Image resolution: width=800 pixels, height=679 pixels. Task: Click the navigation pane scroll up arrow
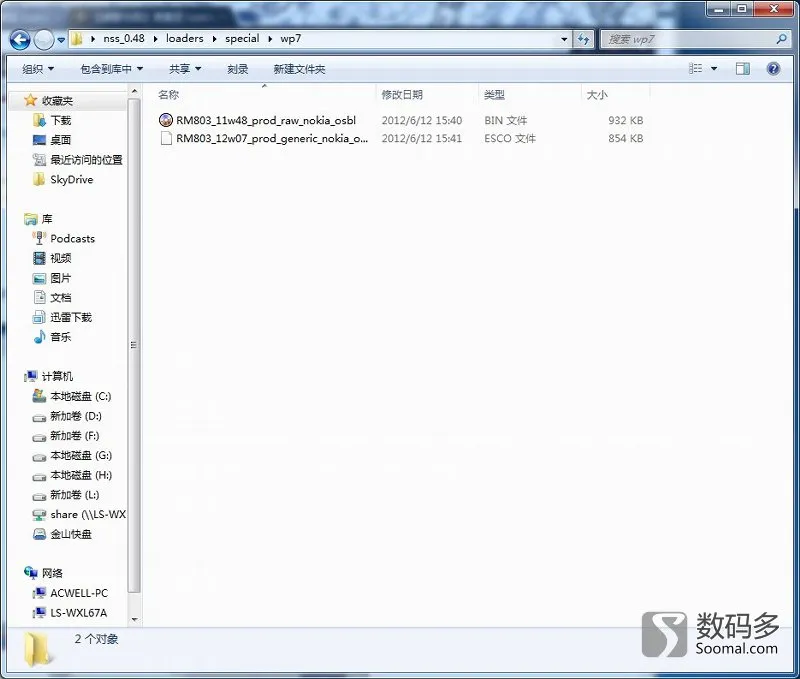134,91
